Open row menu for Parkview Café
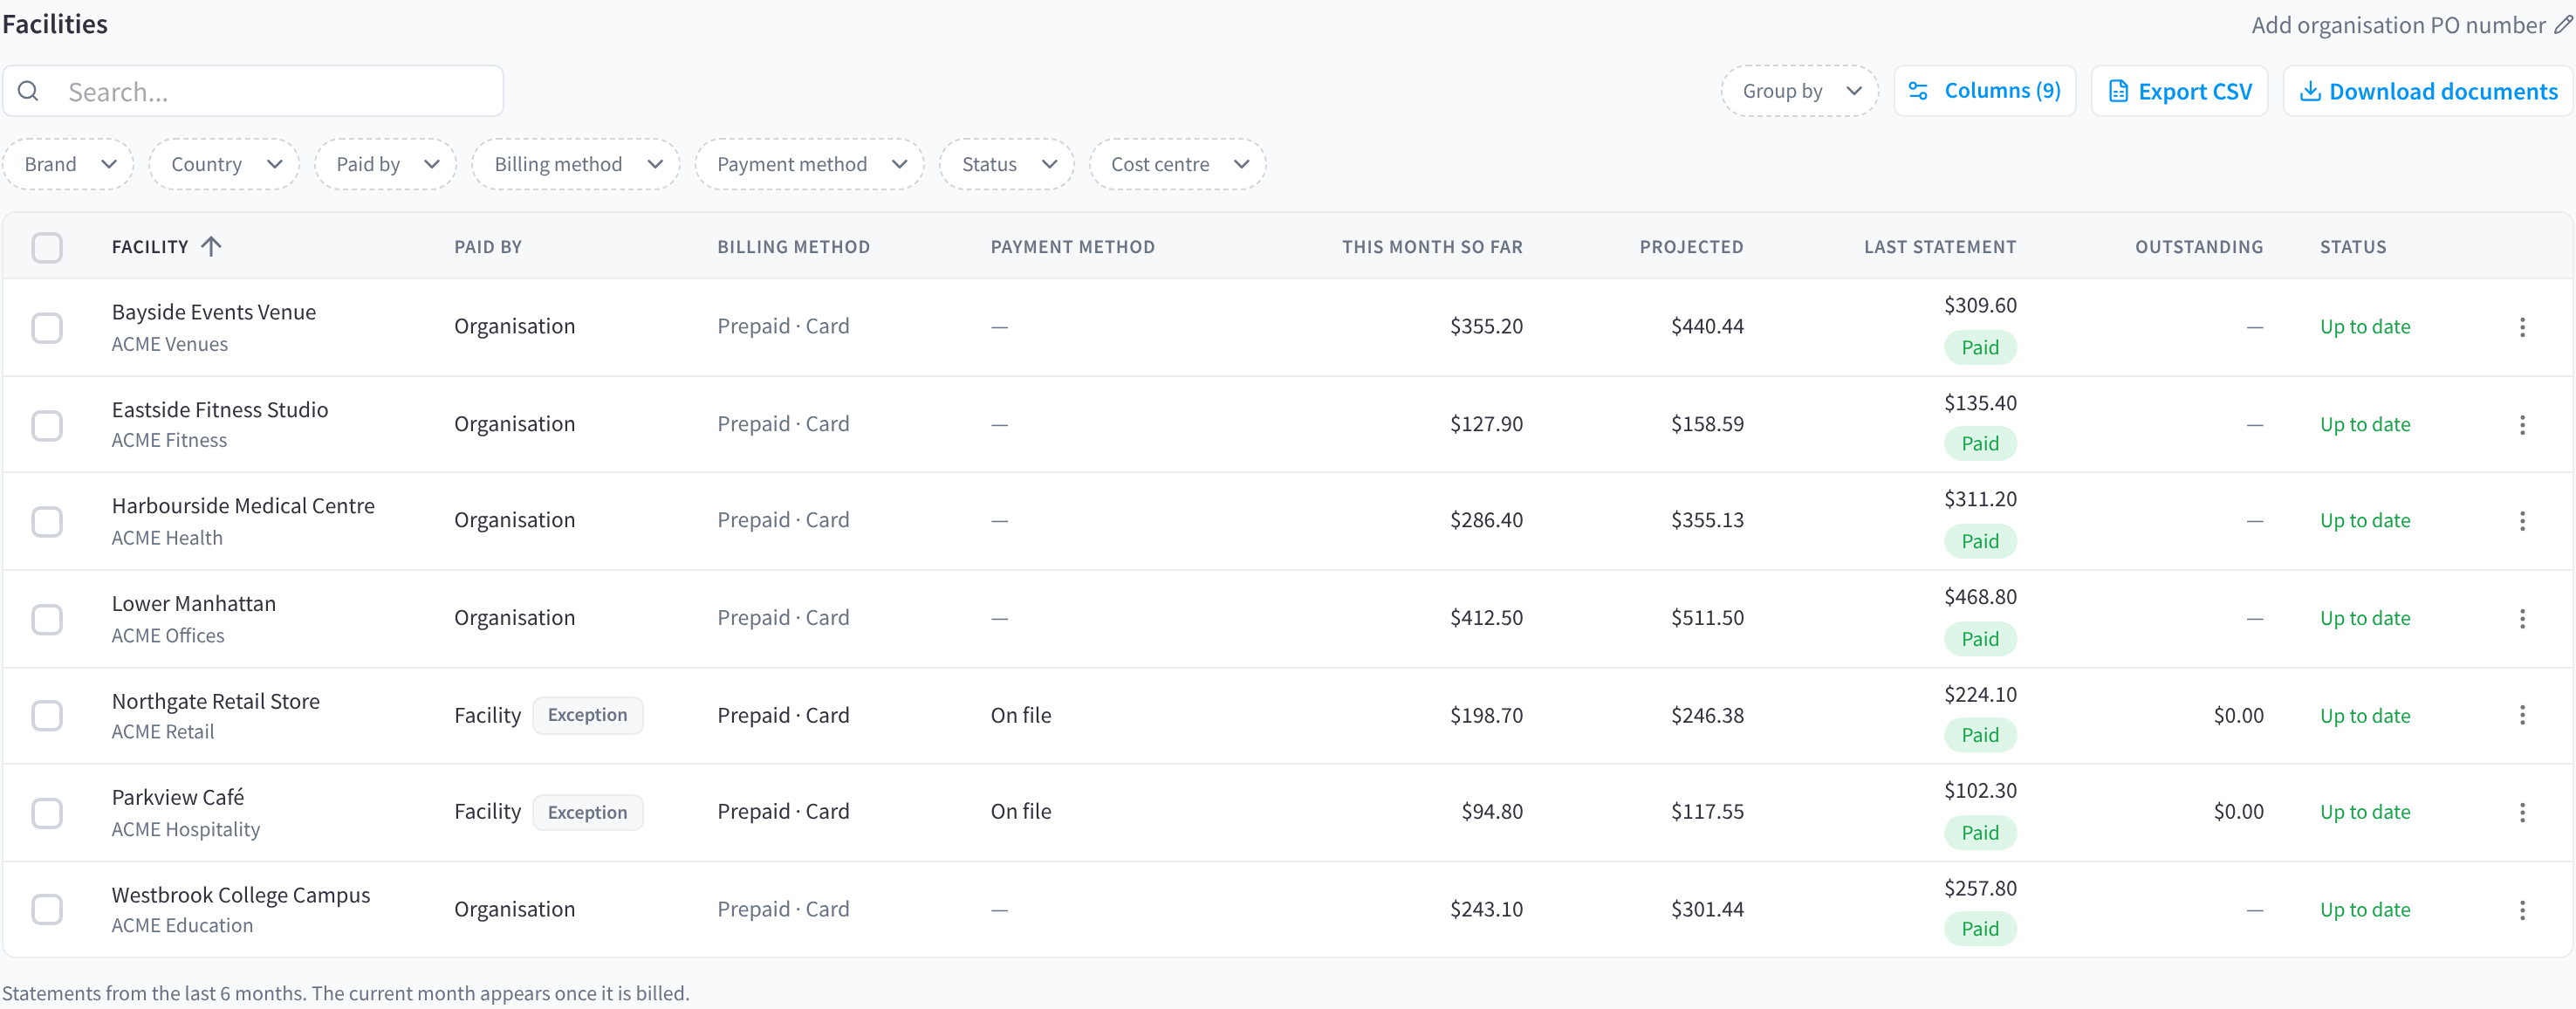 pos(2522,812)
